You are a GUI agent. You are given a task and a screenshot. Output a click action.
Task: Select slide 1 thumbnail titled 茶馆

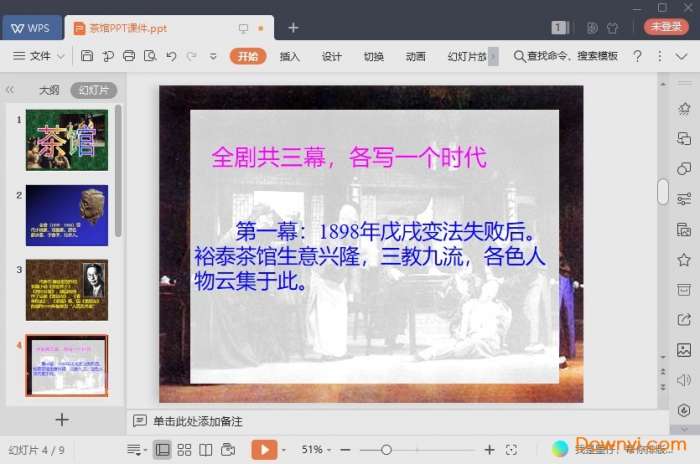click(67, 140)
